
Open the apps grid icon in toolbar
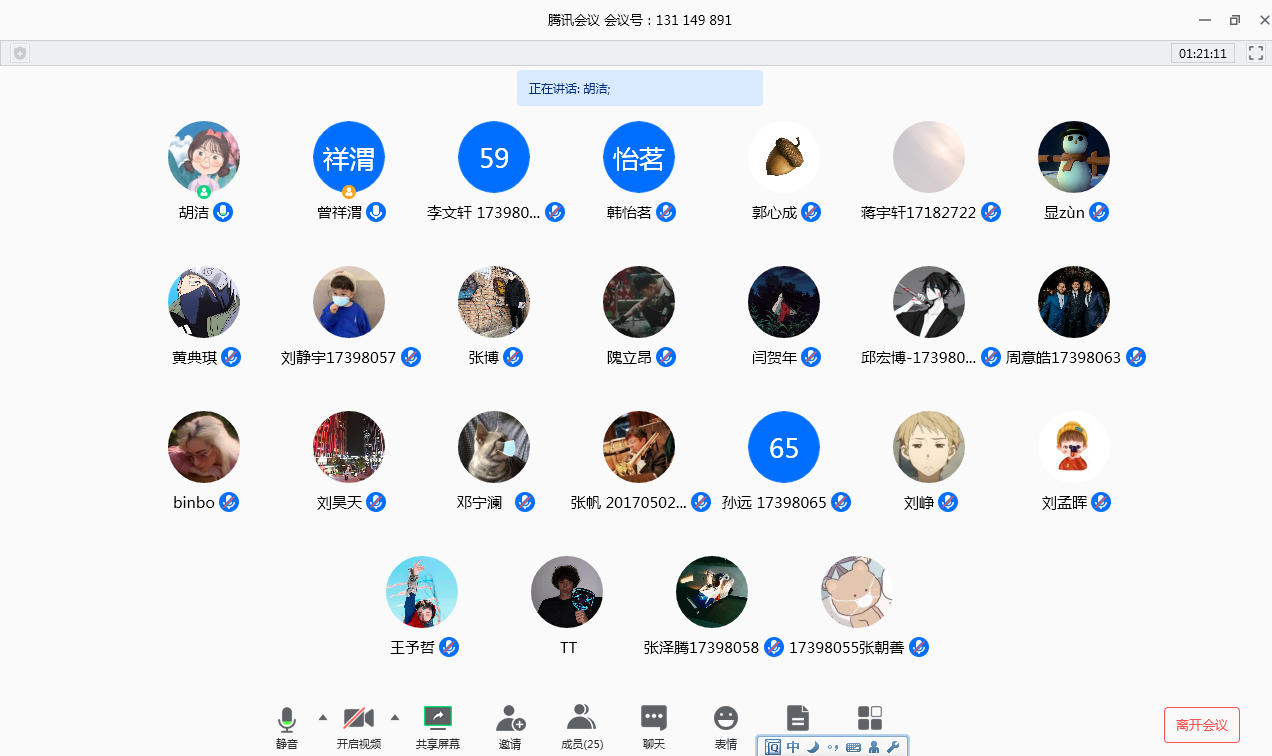(x=870, y=717)
